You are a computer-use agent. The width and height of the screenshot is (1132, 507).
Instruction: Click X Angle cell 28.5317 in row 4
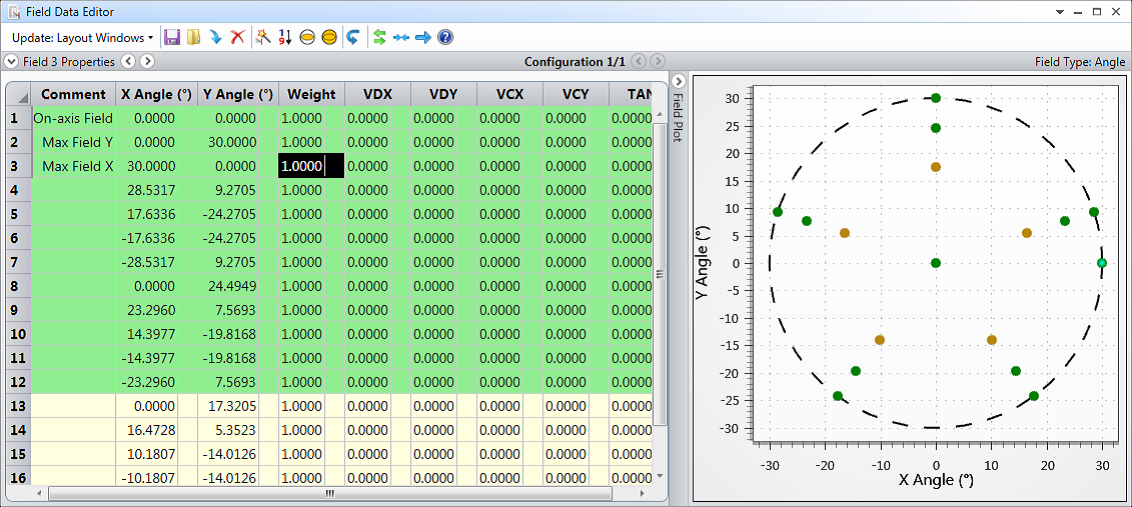(x=156, y=190)
